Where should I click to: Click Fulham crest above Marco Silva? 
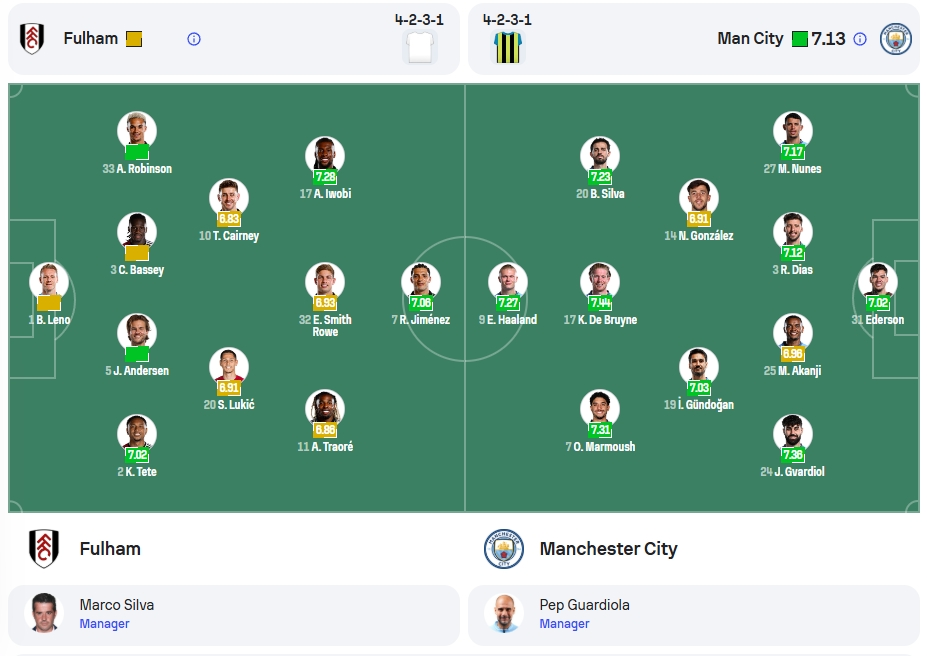click(x=44, y=548)
